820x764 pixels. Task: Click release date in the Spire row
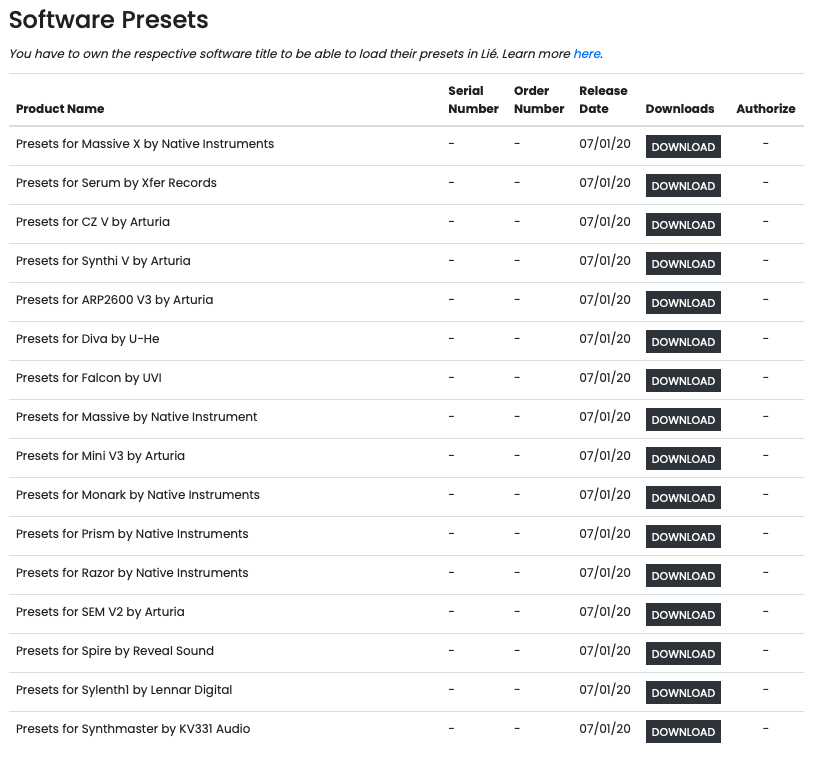605,651
